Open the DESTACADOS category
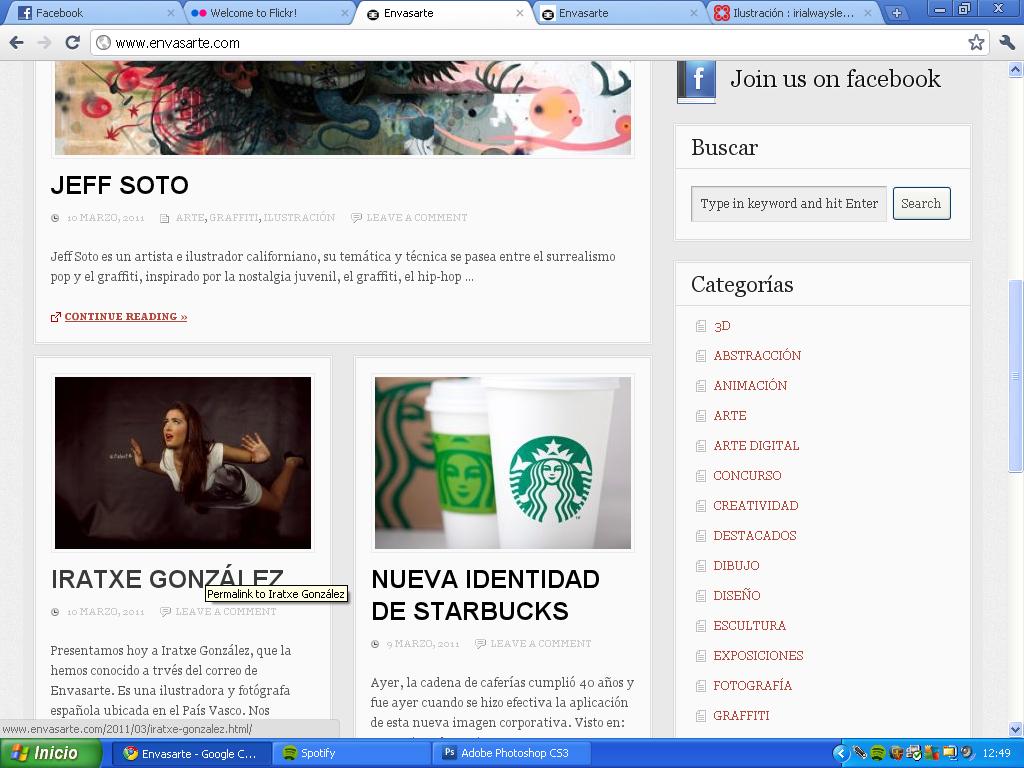 (754, 536)
